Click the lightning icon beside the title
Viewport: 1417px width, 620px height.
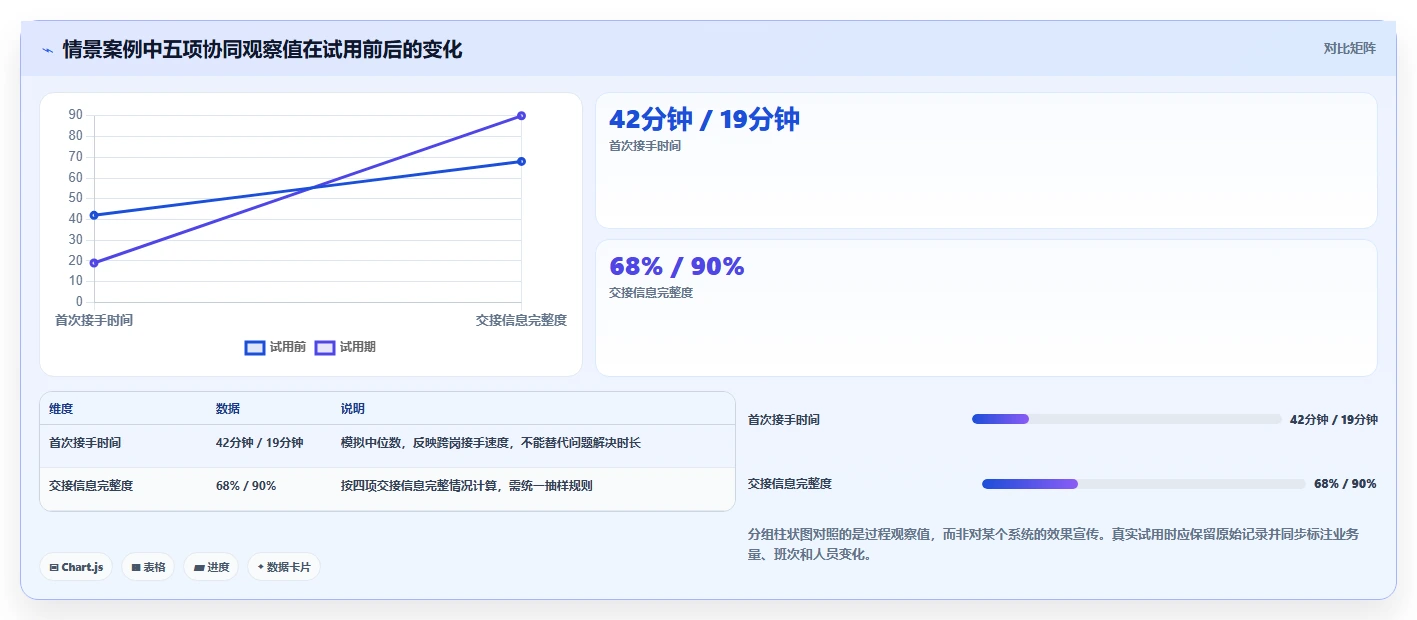click(47, 50)
